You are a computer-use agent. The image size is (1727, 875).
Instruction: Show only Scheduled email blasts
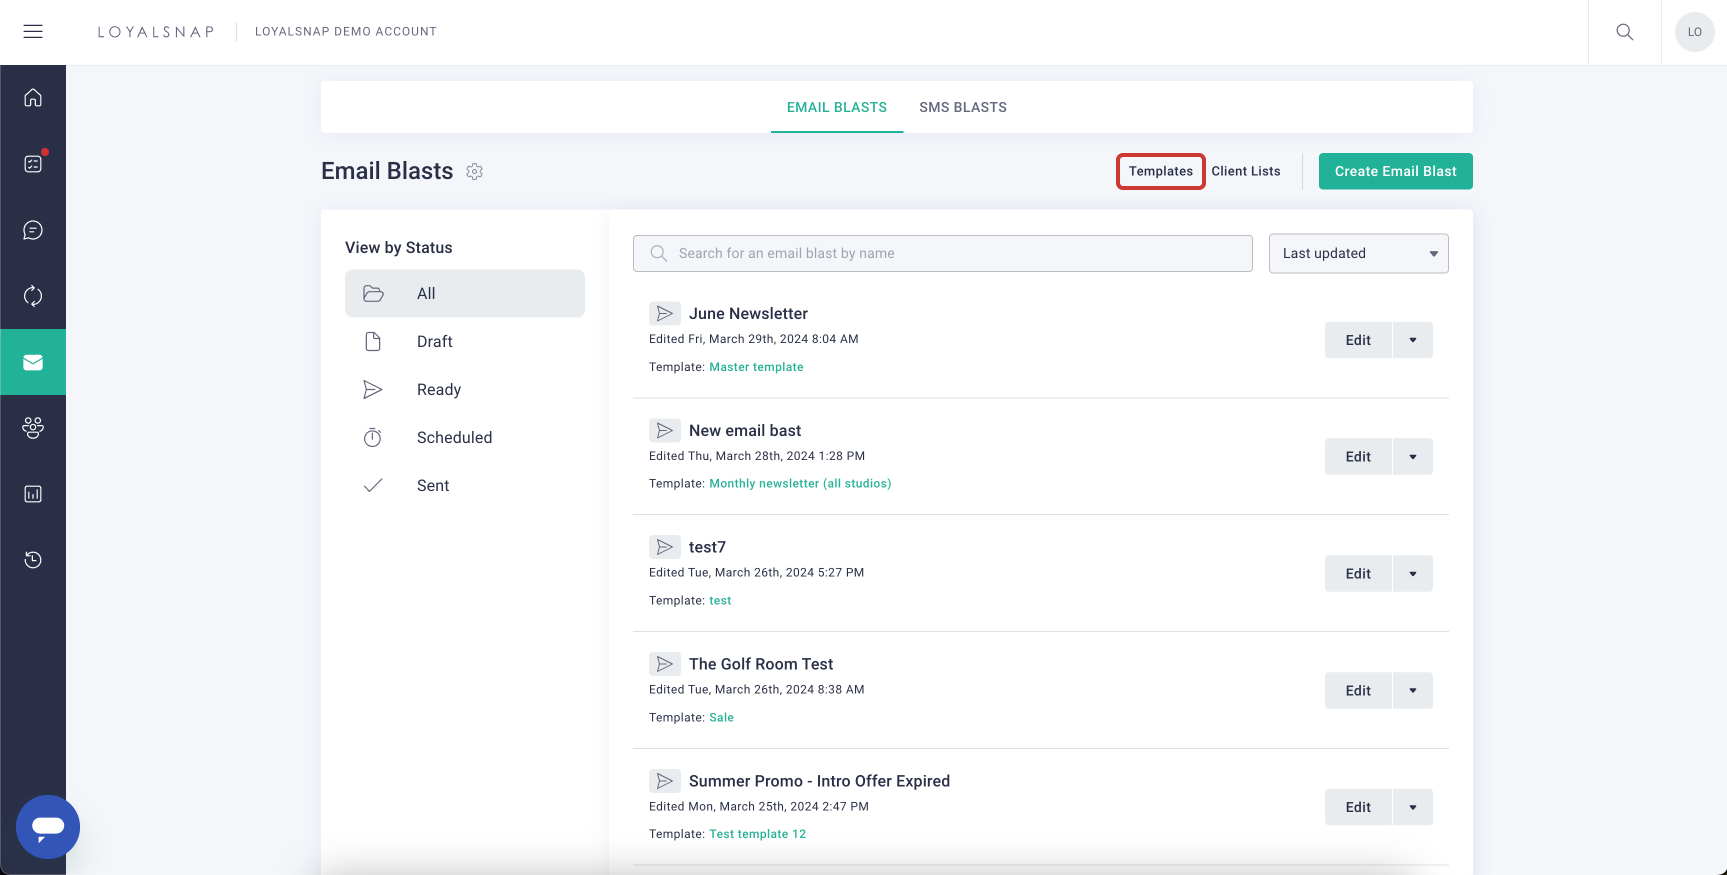click(x=454, y=438)
